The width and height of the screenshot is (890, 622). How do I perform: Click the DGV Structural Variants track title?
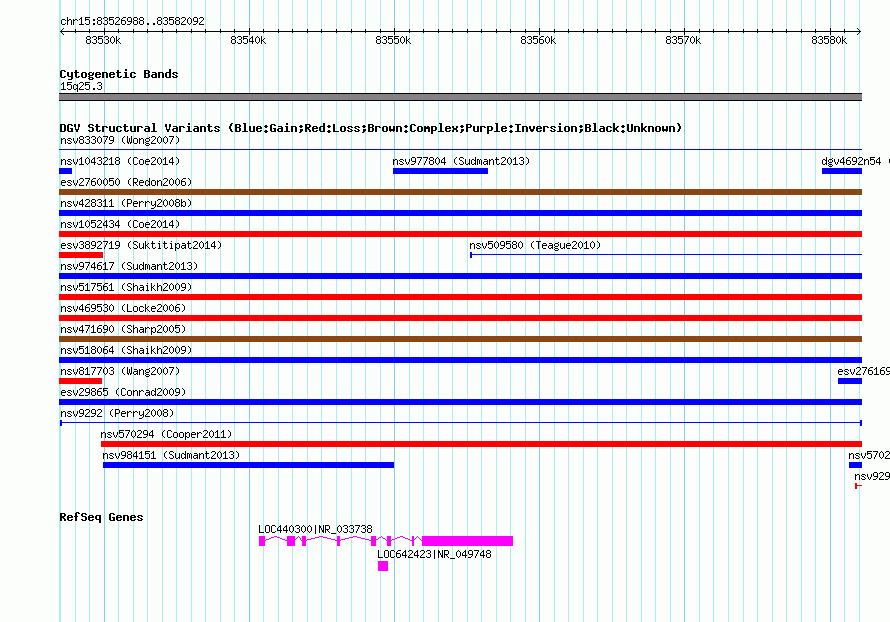click(x=370, y=128)
